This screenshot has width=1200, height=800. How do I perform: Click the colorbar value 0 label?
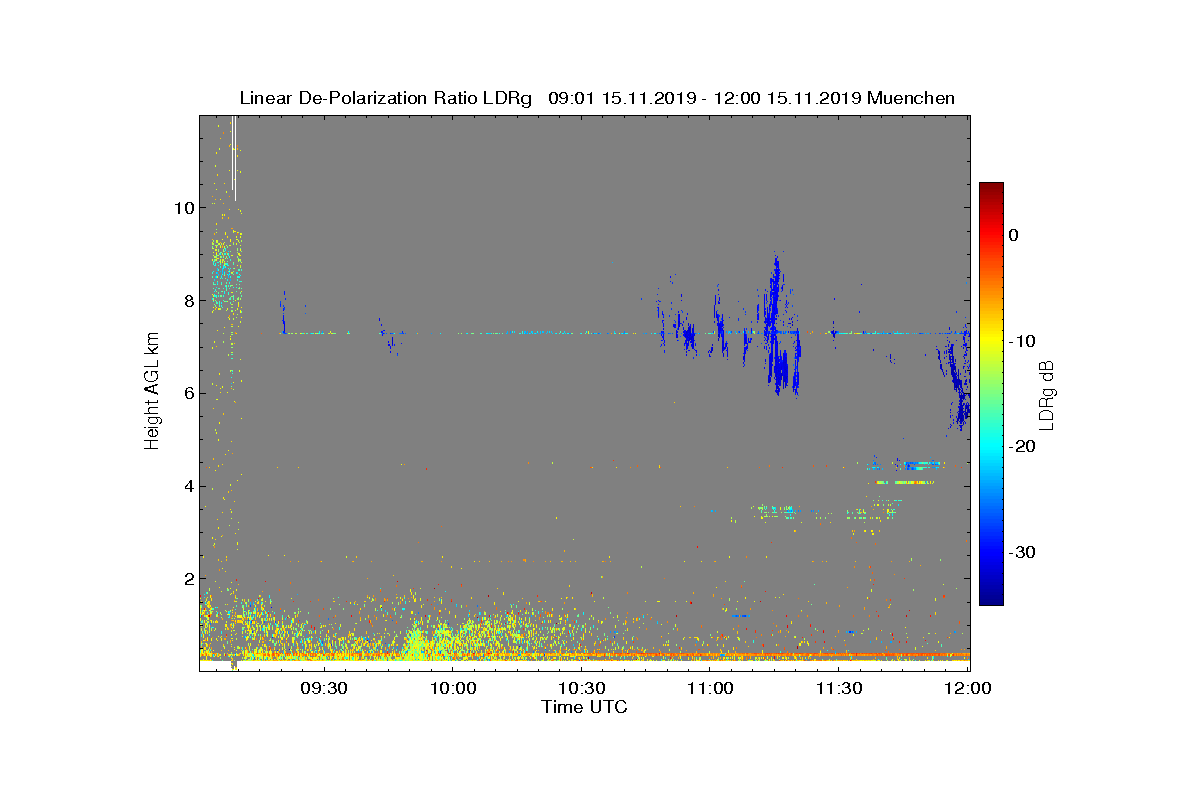1014,235
